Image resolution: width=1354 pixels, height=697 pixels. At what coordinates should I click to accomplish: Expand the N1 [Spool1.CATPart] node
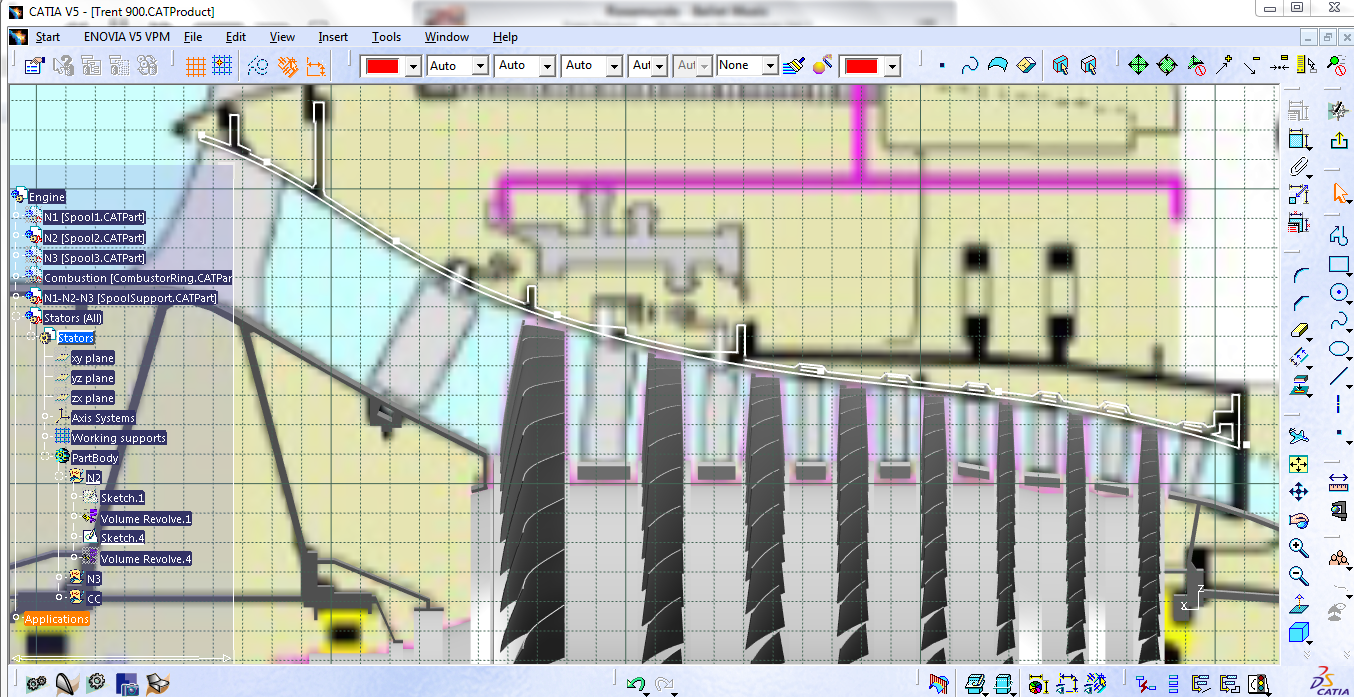pyautogui.click(x=15, y=216)
